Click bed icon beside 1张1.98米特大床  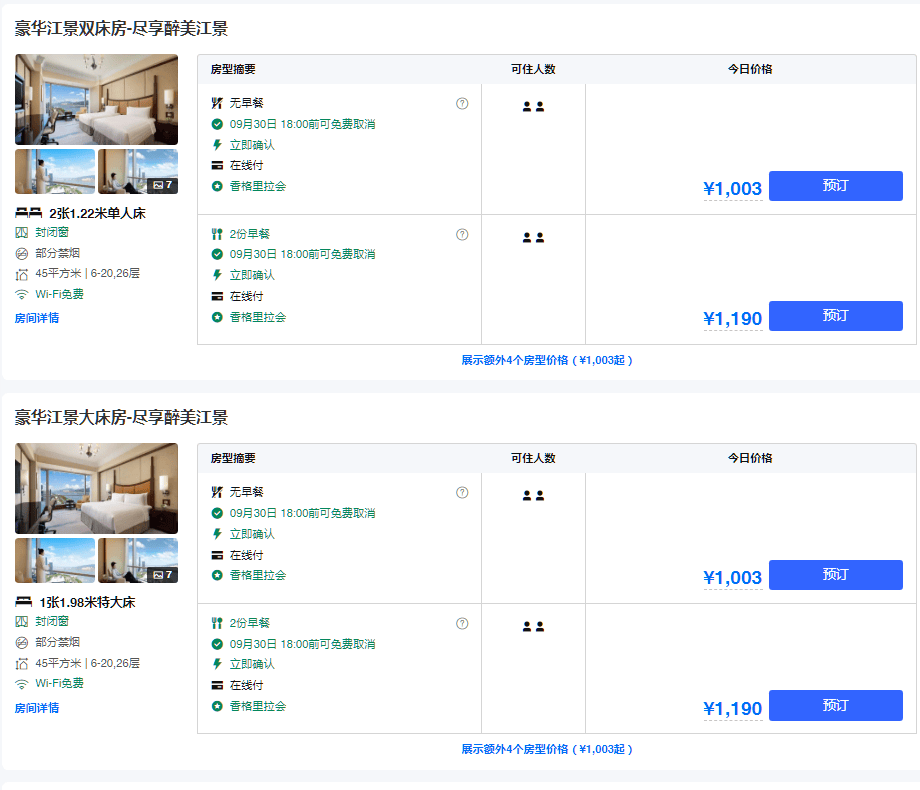[23, 602]
